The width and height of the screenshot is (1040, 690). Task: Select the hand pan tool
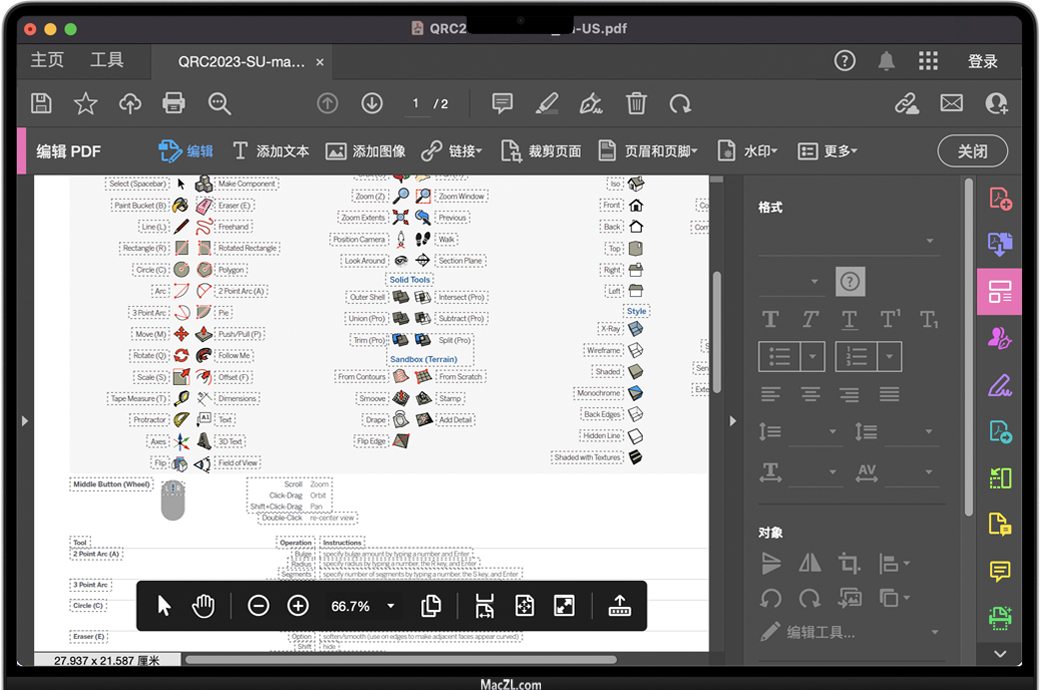[x=204, y=606]
